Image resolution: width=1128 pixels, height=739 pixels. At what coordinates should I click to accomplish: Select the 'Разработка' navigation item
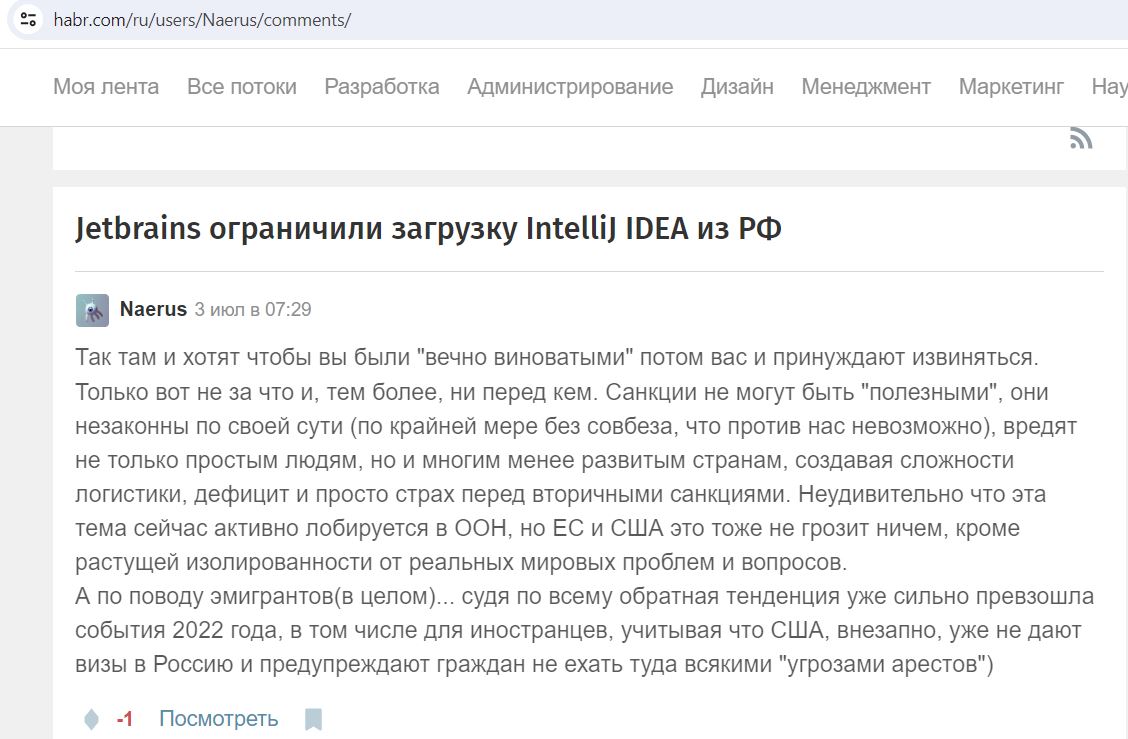point(382,86)
